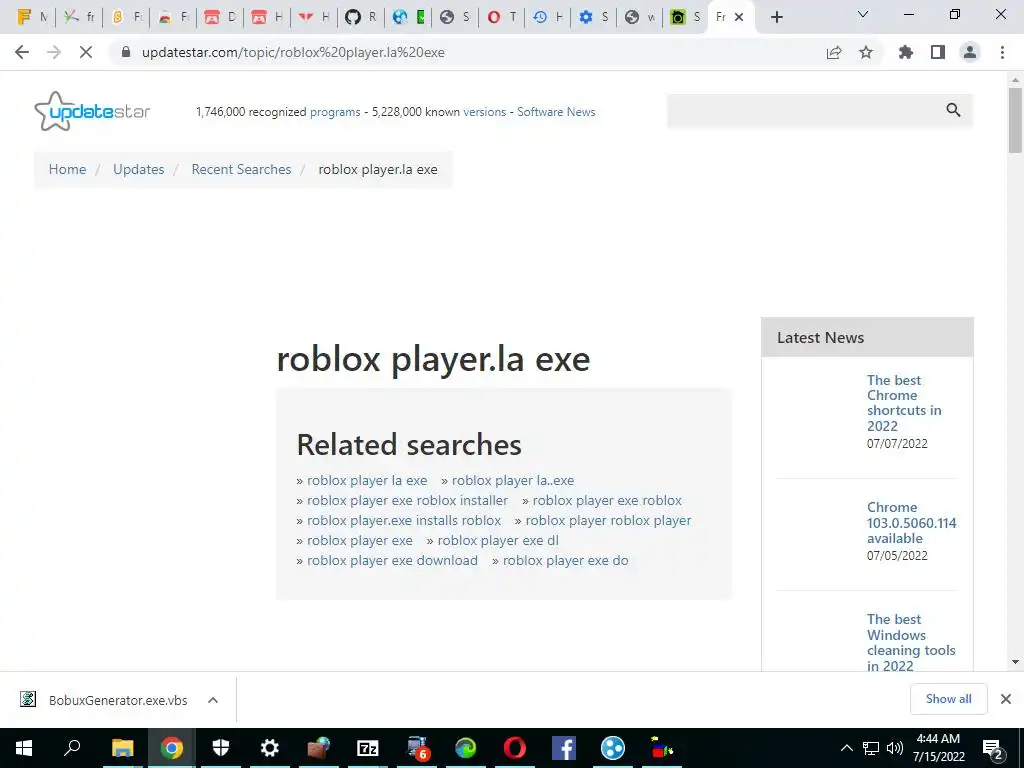Switch to the first tab with orange F icon
The width and height of the screenshot is (1024, 768).
[31, 17]
